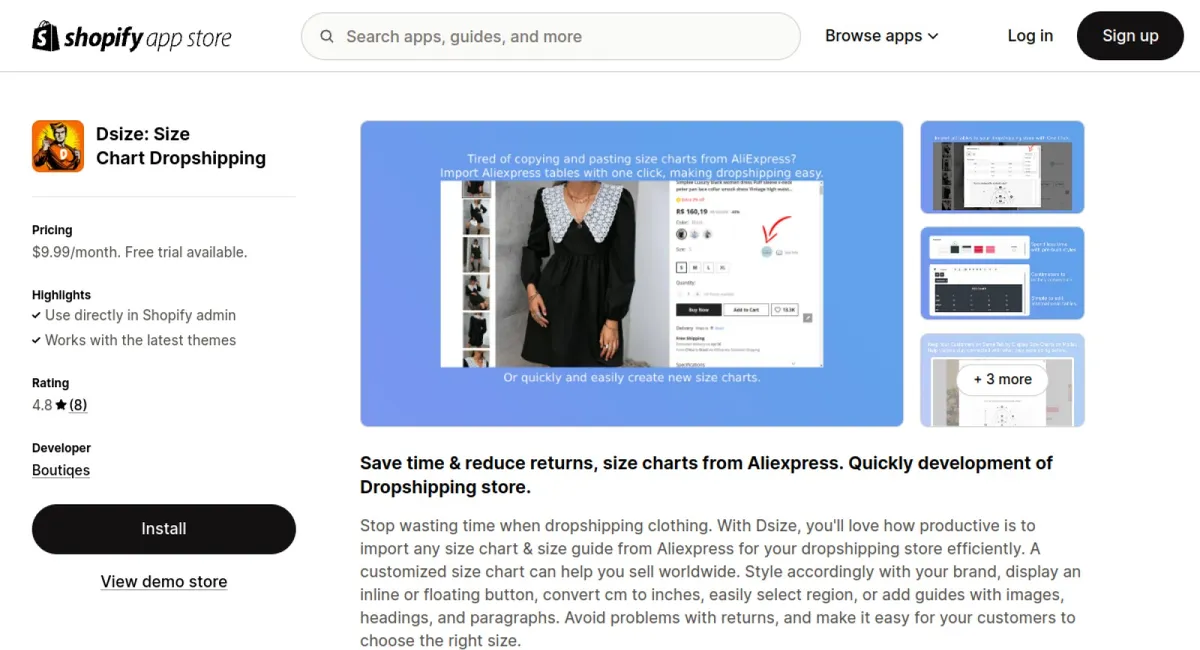1200x650 pixels.
Task: Click the Shopify app store logo
Action: (132, 37)
